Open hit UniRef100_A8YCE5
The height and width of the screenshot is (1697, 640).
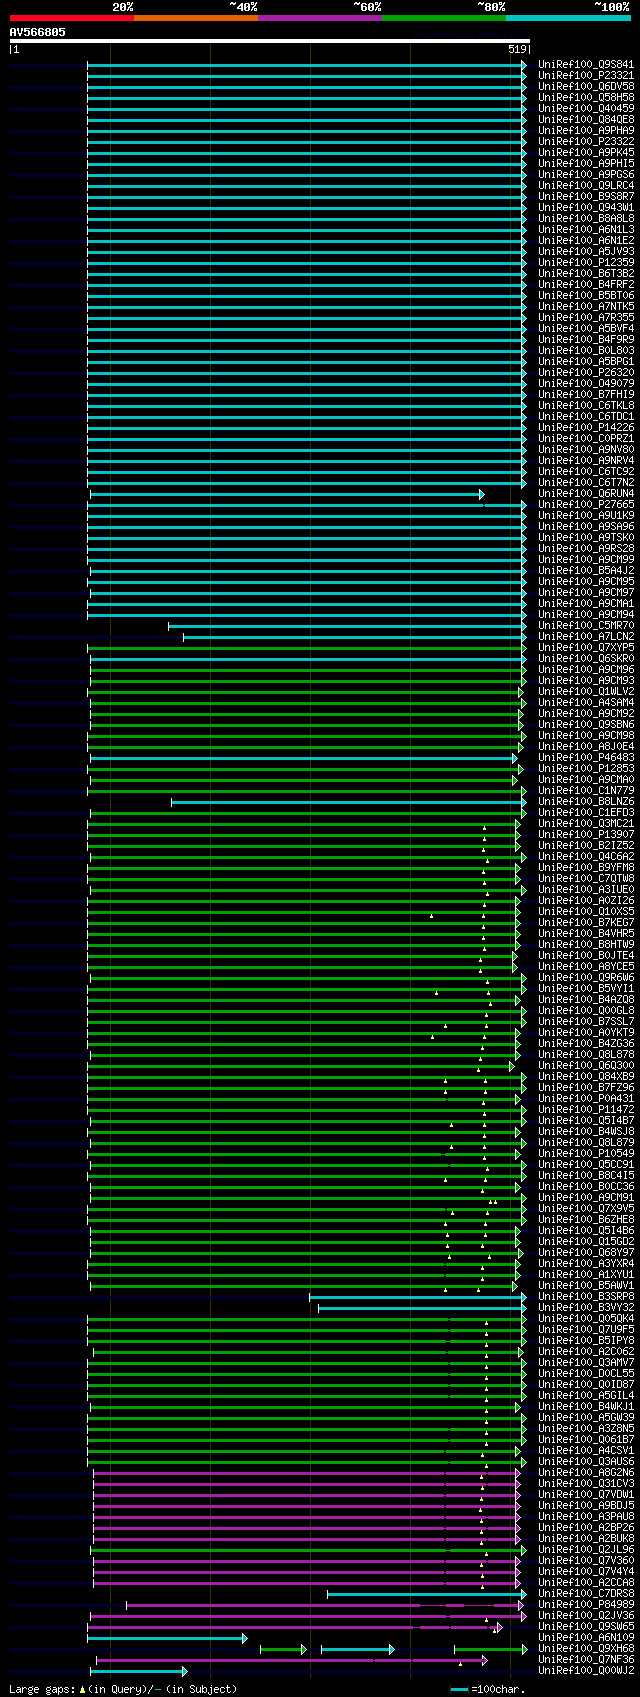coord(586,967)
